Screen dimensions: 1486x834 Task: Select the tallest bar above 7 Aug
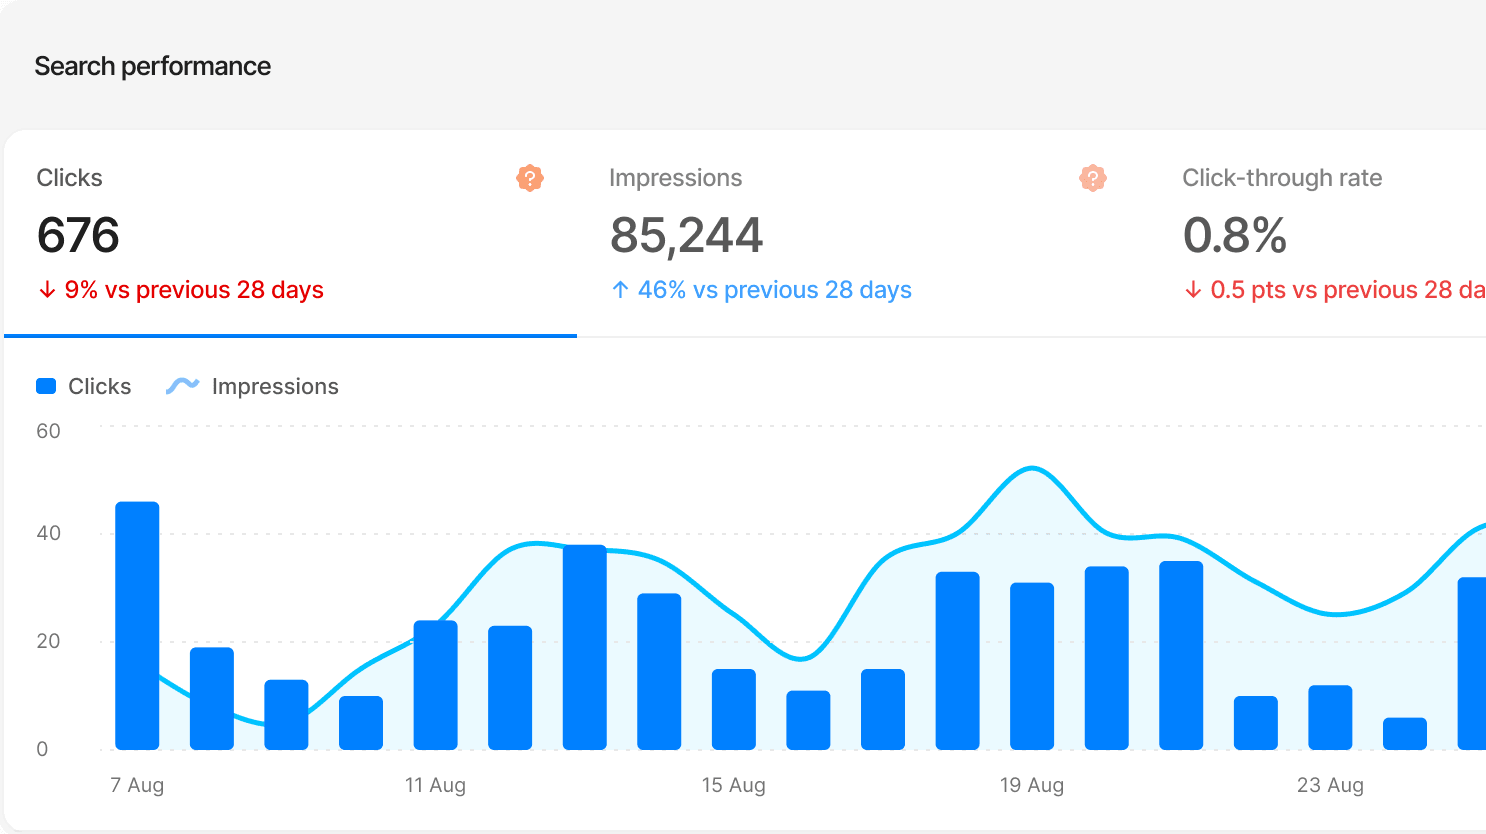point(137,626)
